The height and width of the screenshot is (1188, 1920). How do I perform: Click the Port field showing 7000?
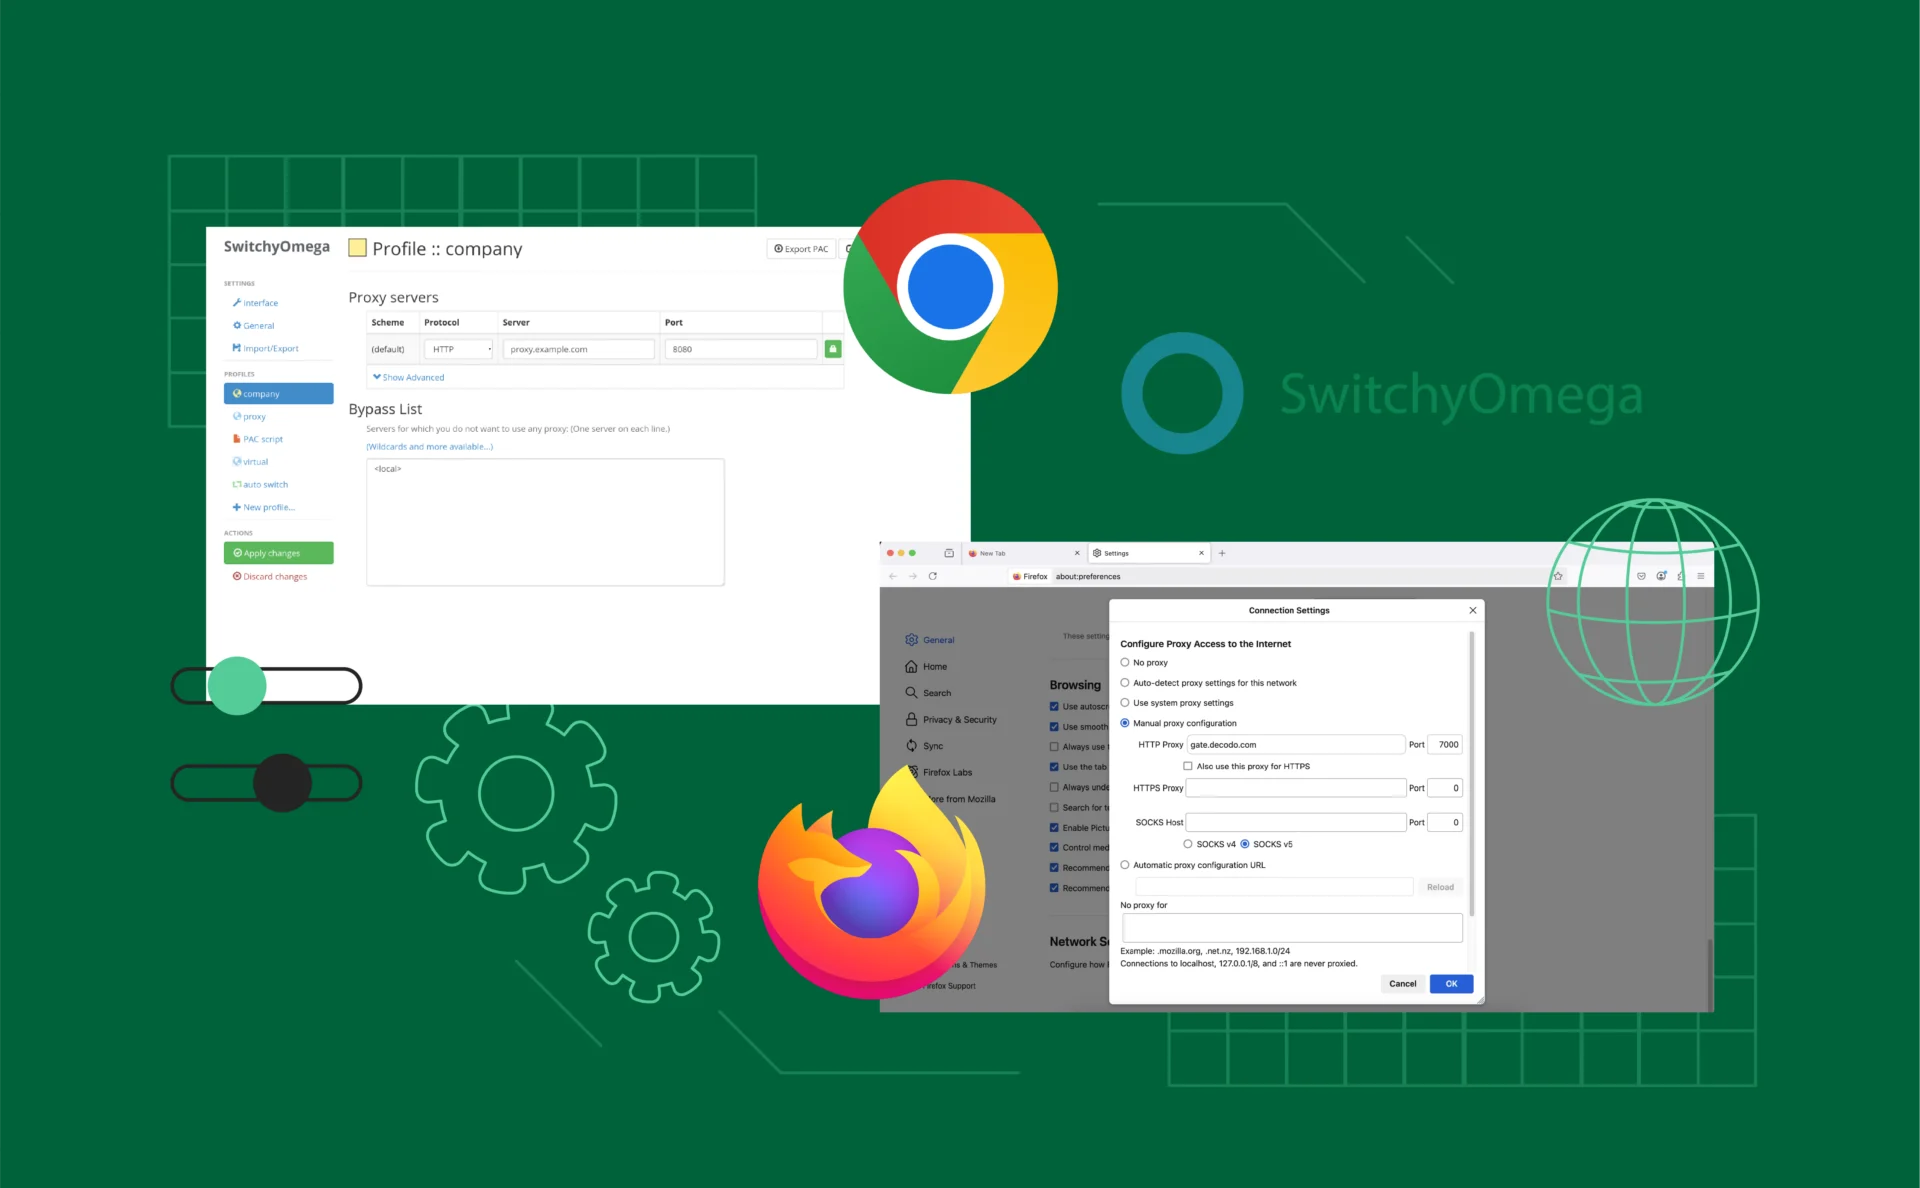click(1445, 745)
